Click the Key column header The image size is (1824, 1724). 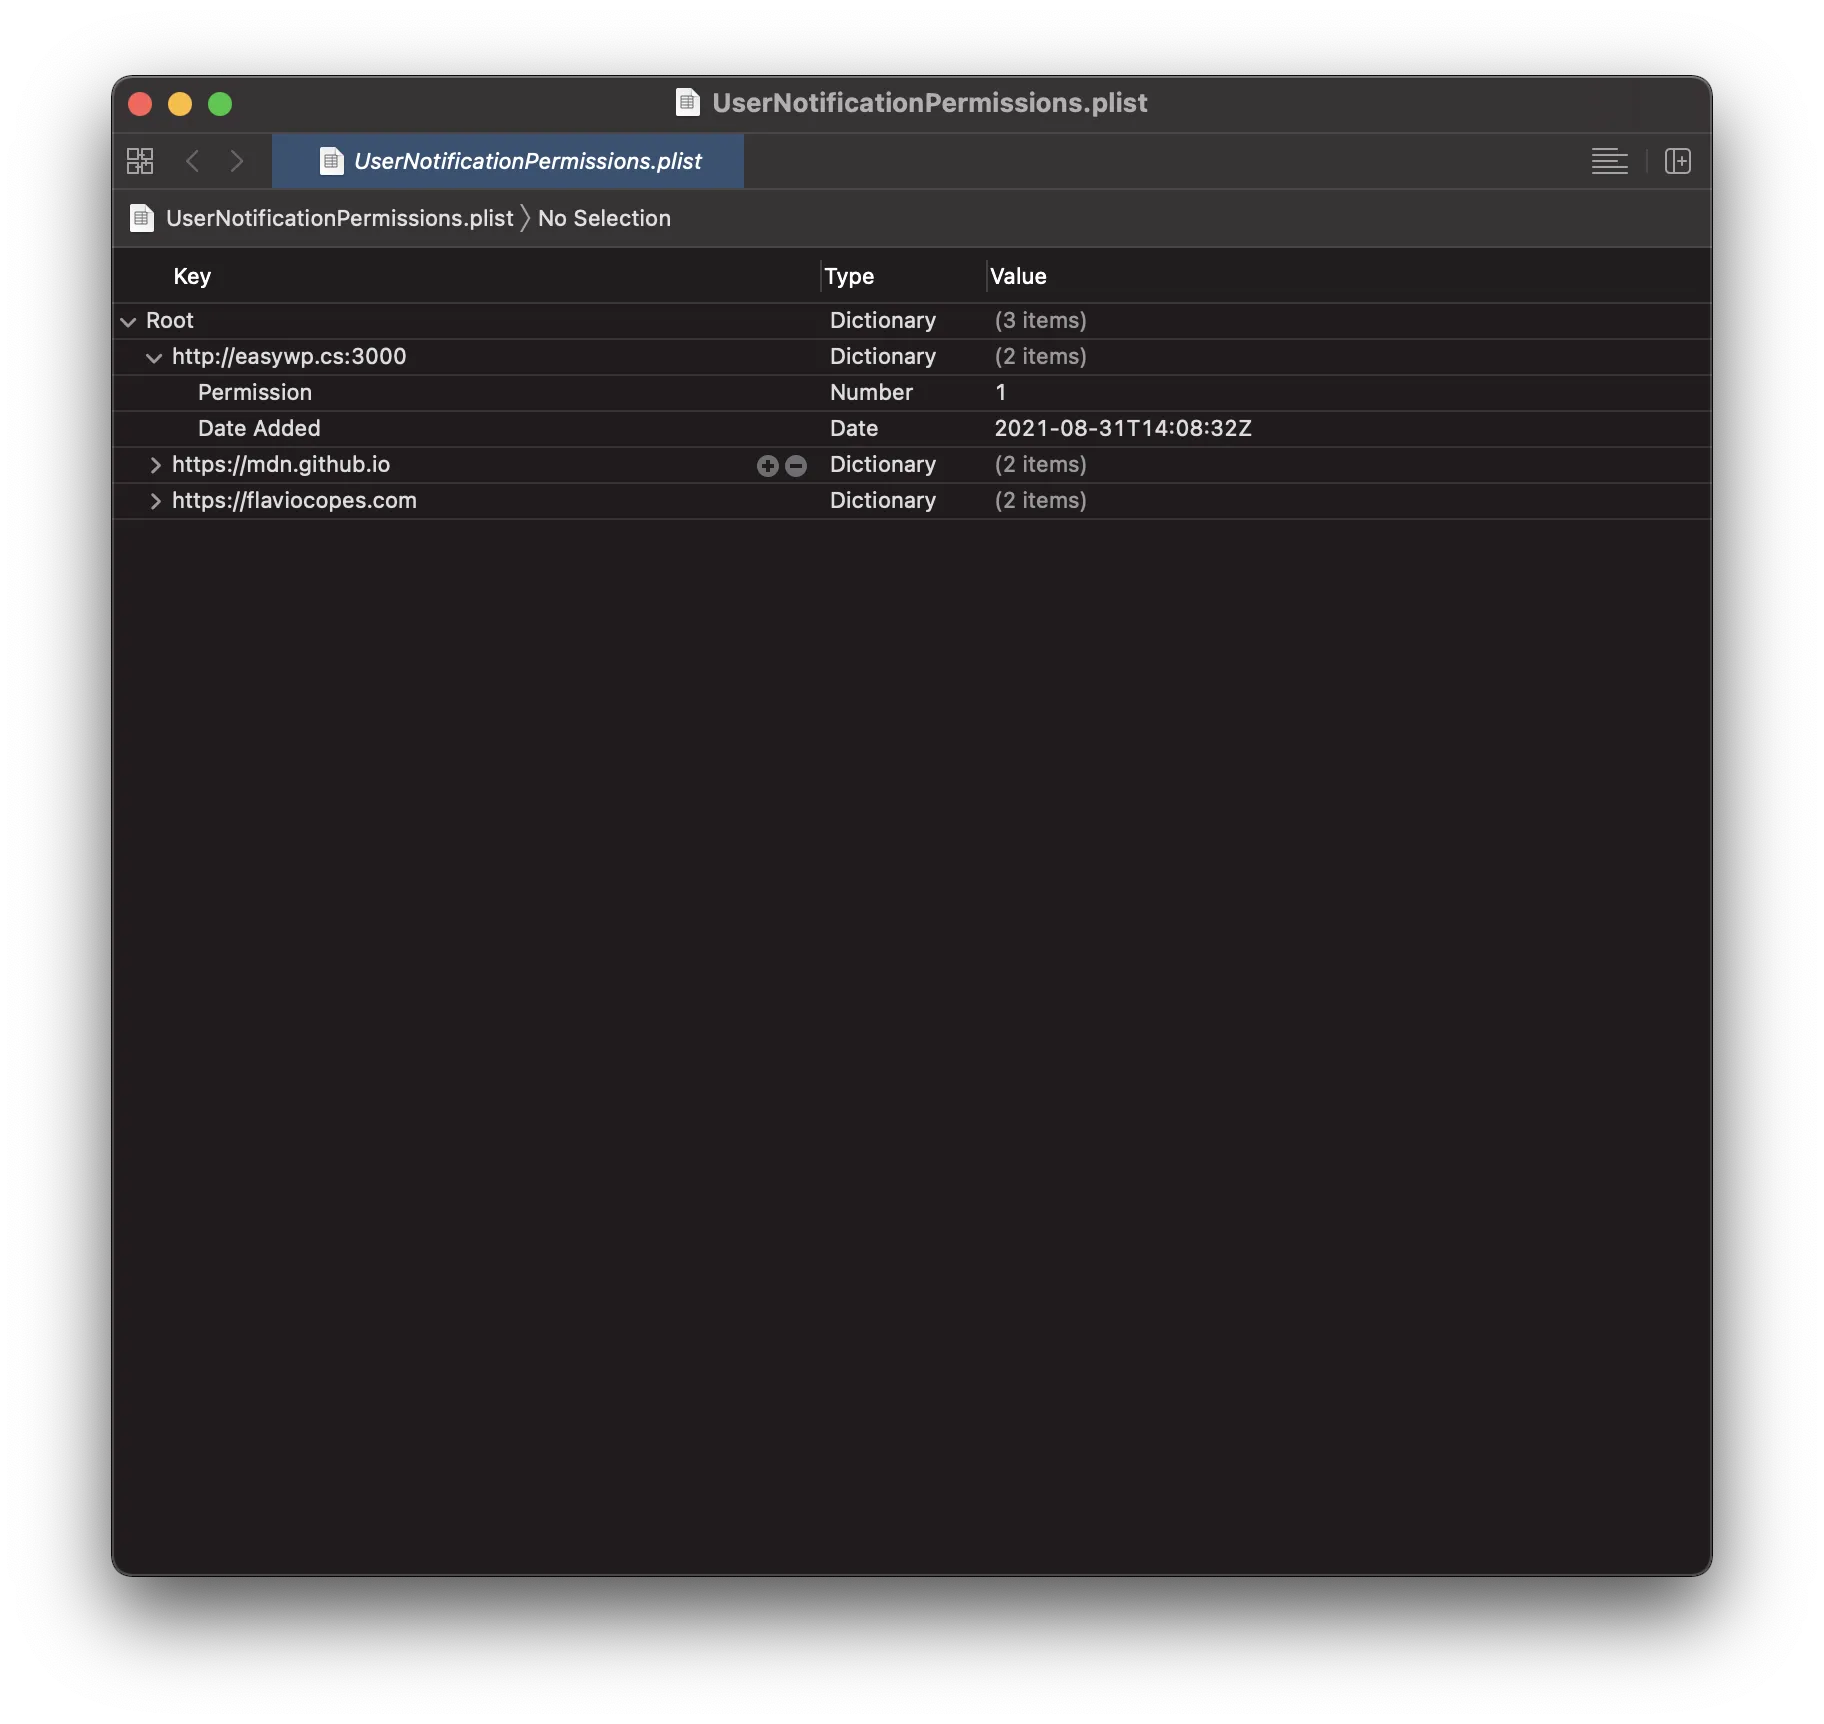[192, 276]
